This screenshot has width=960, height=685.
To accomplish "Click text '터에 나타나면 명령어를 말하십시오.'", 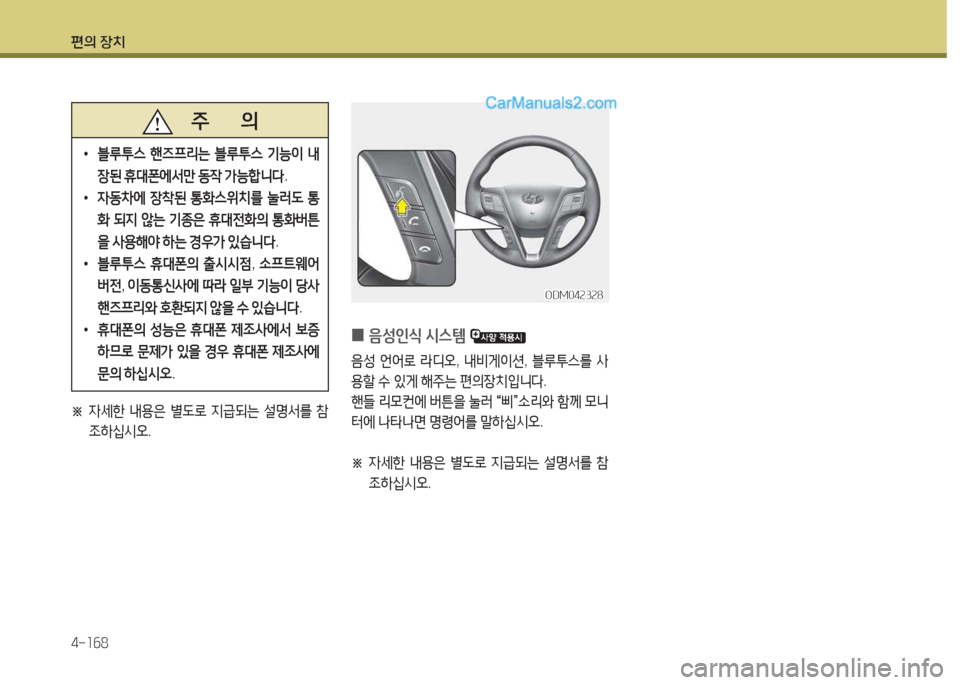I will pyautogui.click(x=447, y=422).
